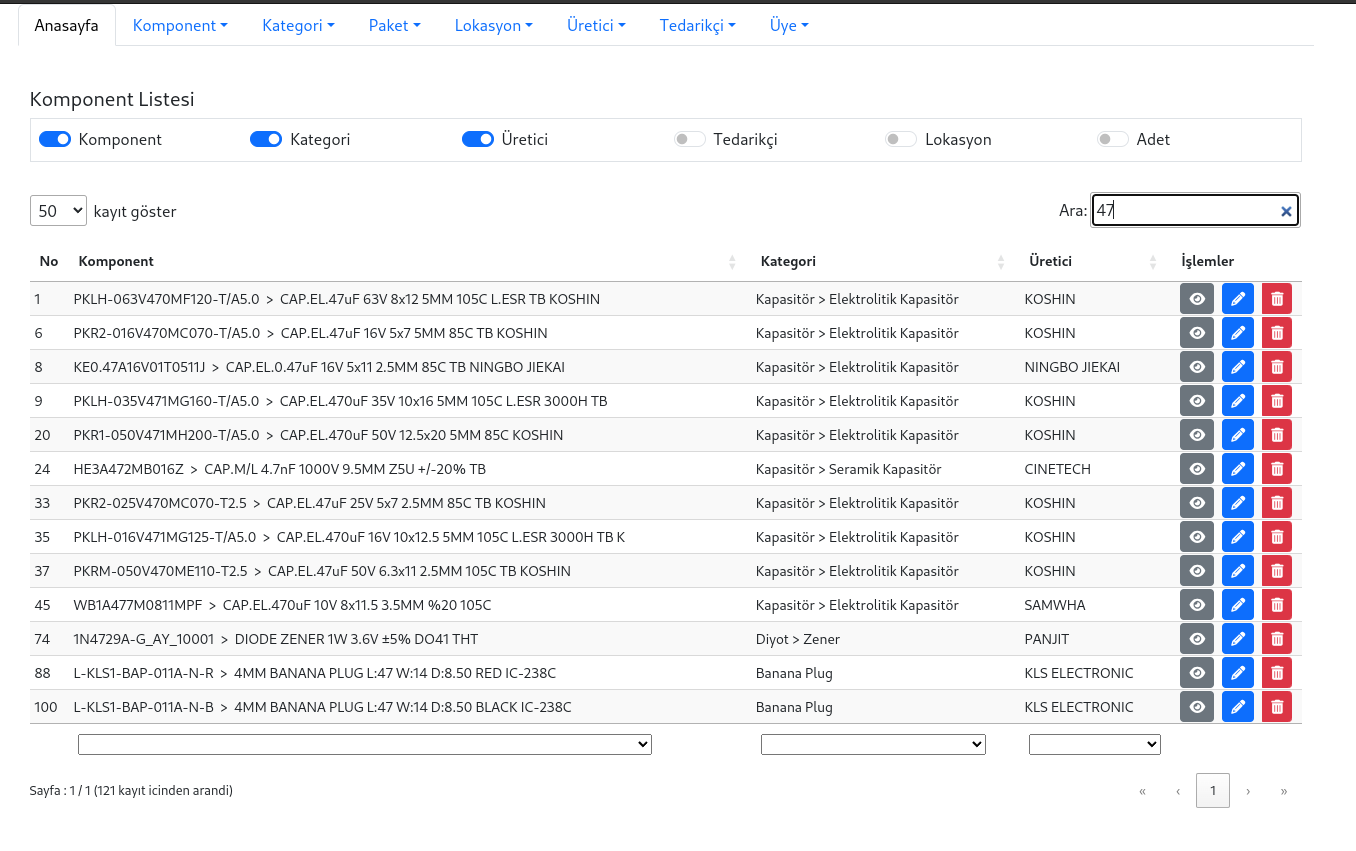The image size is (1356, 851).
Task: Edit the HE3A472MB016Z ceramic capacitor
Action: tap(1238, 469)
